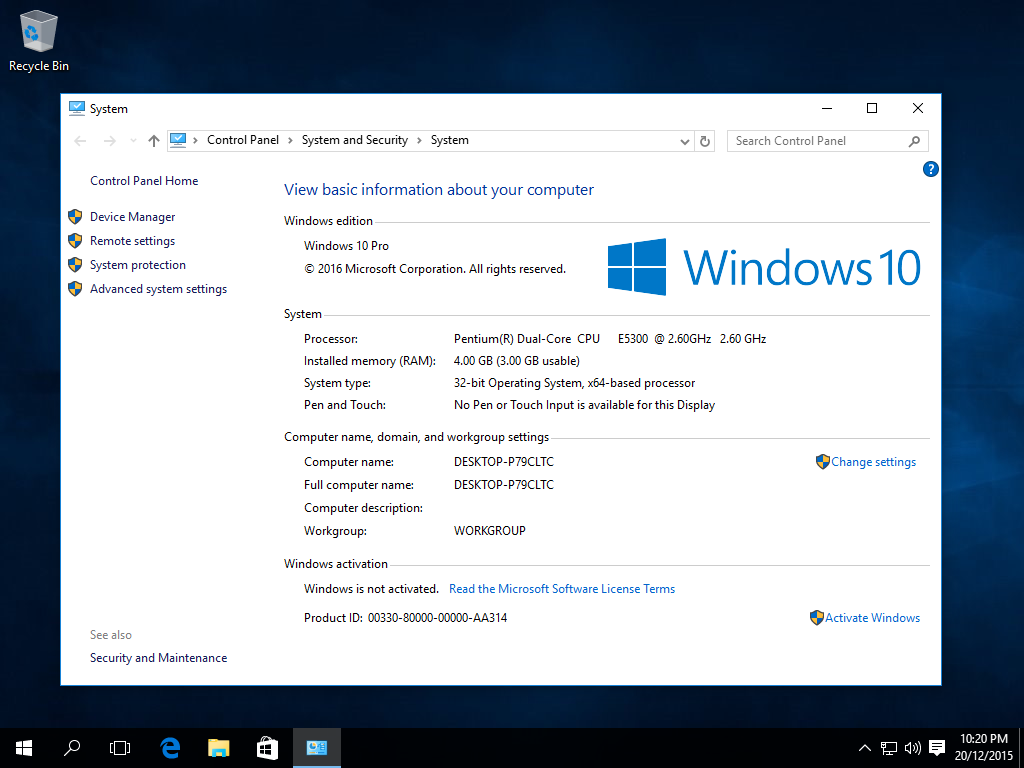Go to Control Panel breadcrumb
This screenshot has height=768, width=1024.
point(243,140)
